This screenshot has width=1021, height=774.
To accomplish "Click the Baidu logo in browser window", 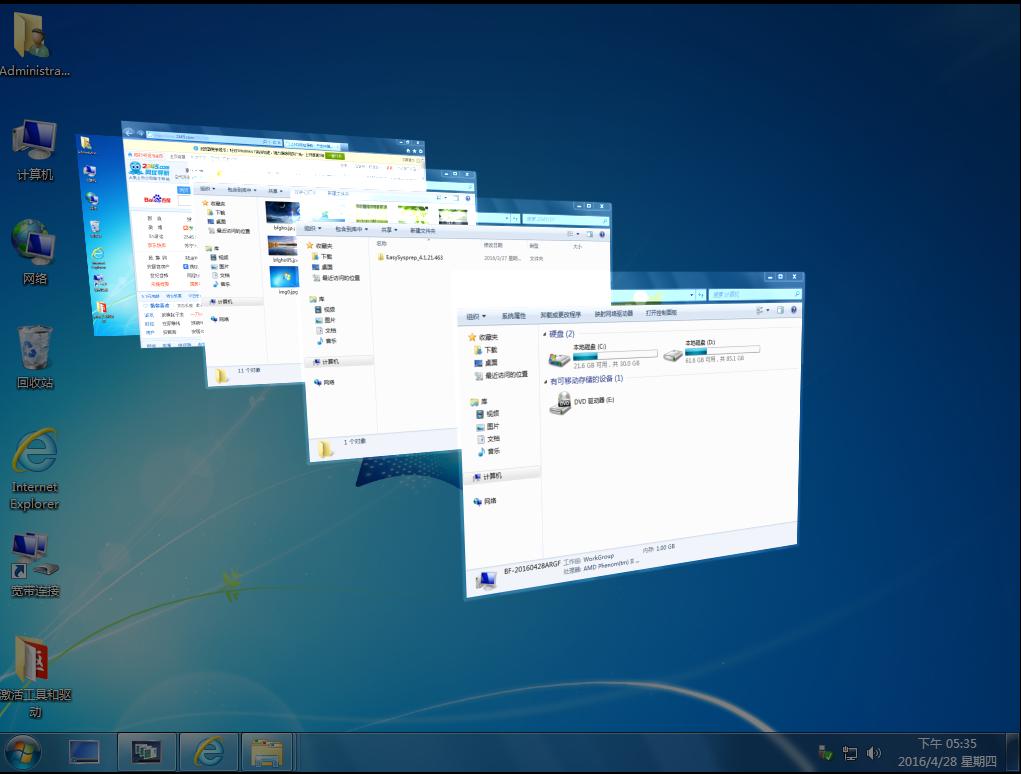I will 157,199.
